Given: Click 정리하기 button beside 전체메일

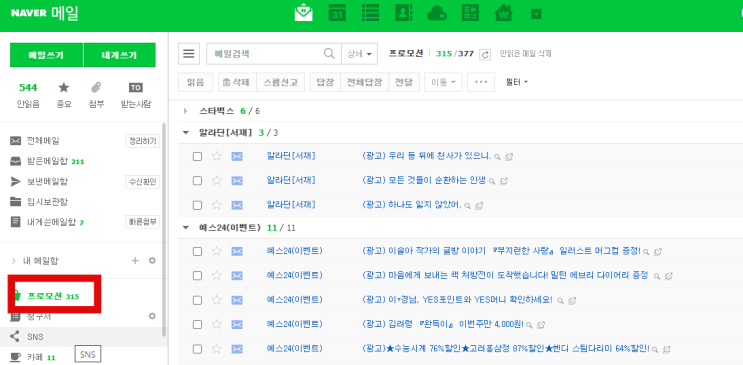Looking at the screenshot, I should pyautogui.click(x=143, y=141).
